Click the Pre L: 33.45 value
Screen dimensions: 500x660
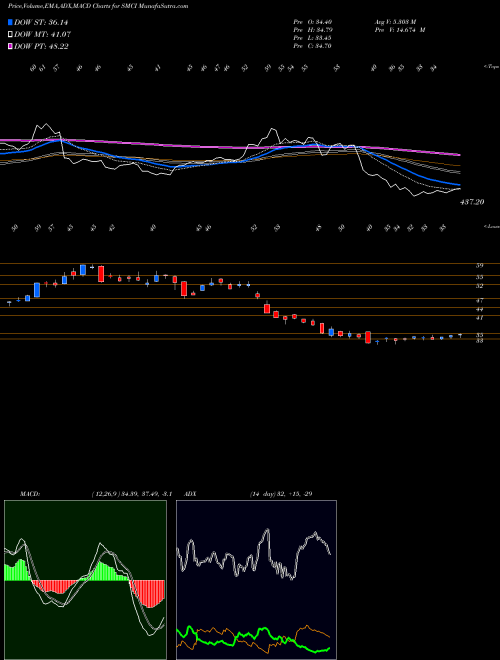(313, 38)
